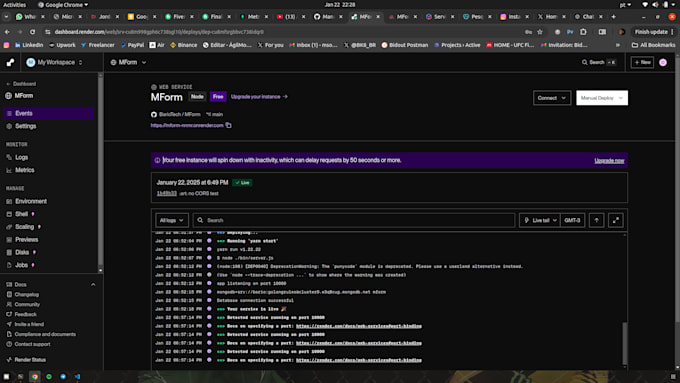This screenshot has width=680, height=383.
Task: Open Chrome side panel icon
Action: pyautogui.click(x=602, y=32)
